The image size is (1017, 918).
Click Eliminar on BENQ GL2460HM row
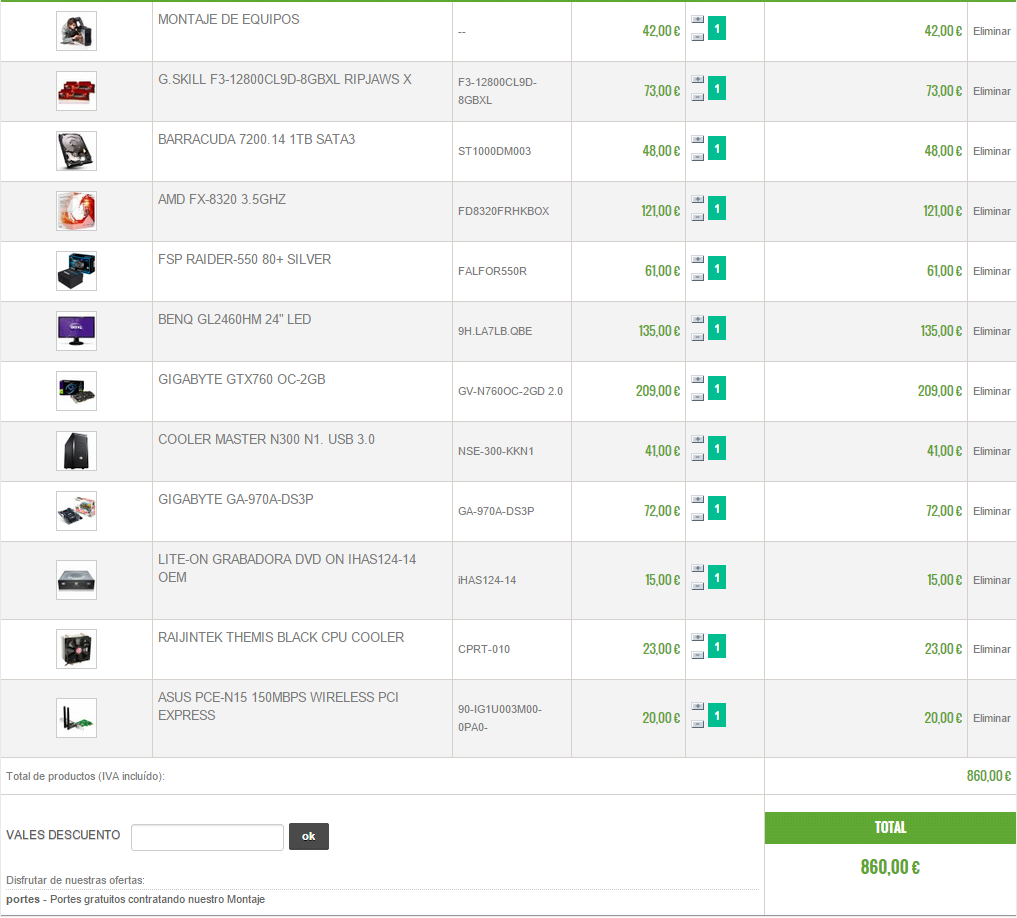(991, 332)
